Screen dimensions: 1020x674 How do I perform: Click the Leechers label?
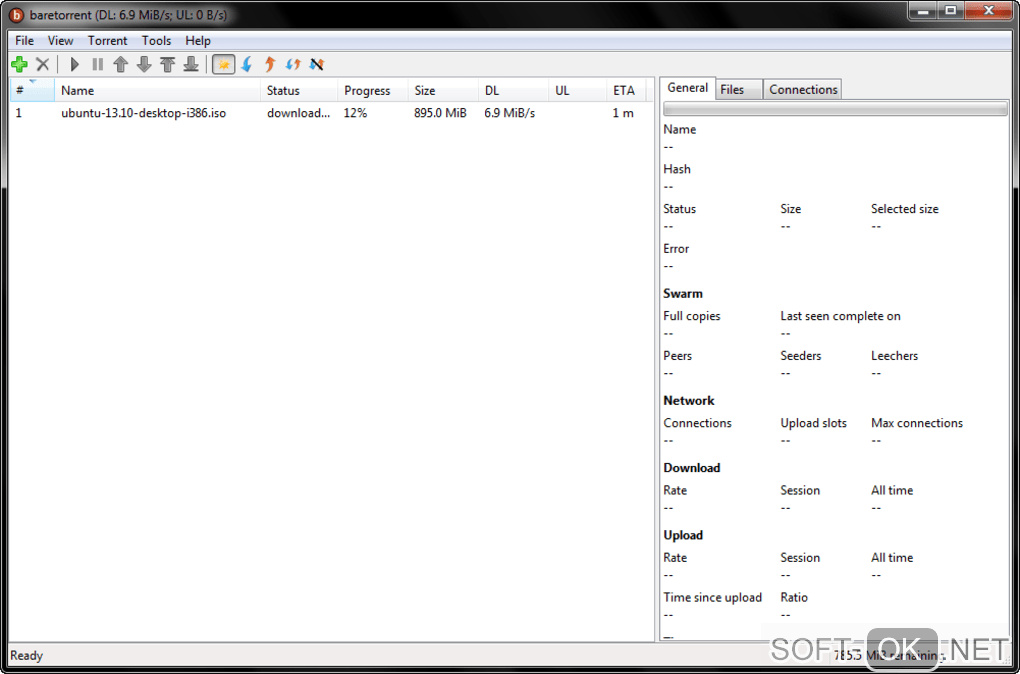894,356
